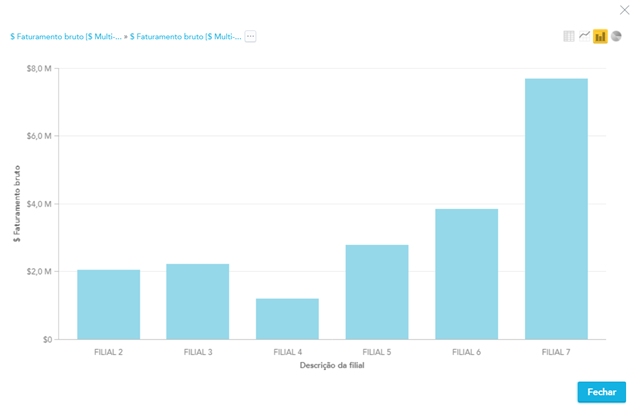Switch to table view icon
The height and width of the screenshot is (413, 636).
[569, 37]
